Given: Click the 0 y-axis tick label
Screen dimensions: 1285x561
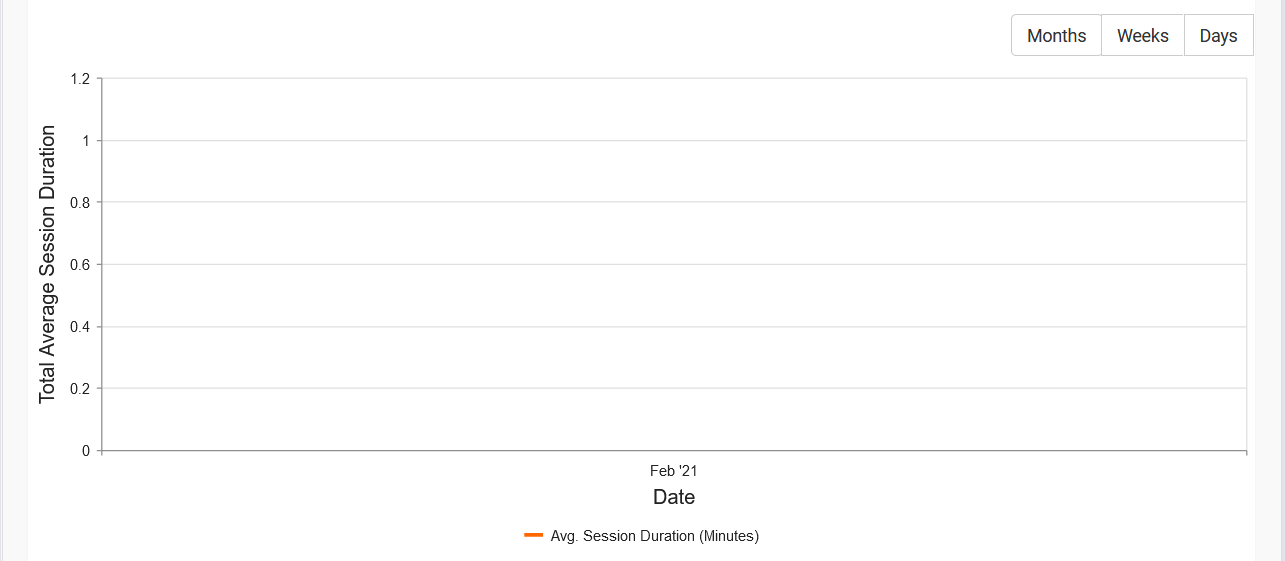Looking at the screenshot, I should click(x=86, y=451).
